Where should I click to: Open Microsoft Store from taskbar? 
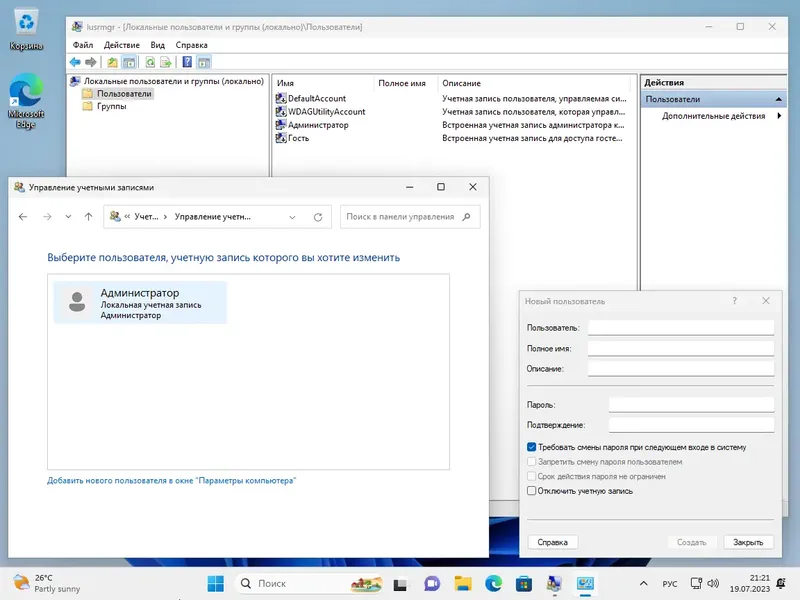(524, 583)
